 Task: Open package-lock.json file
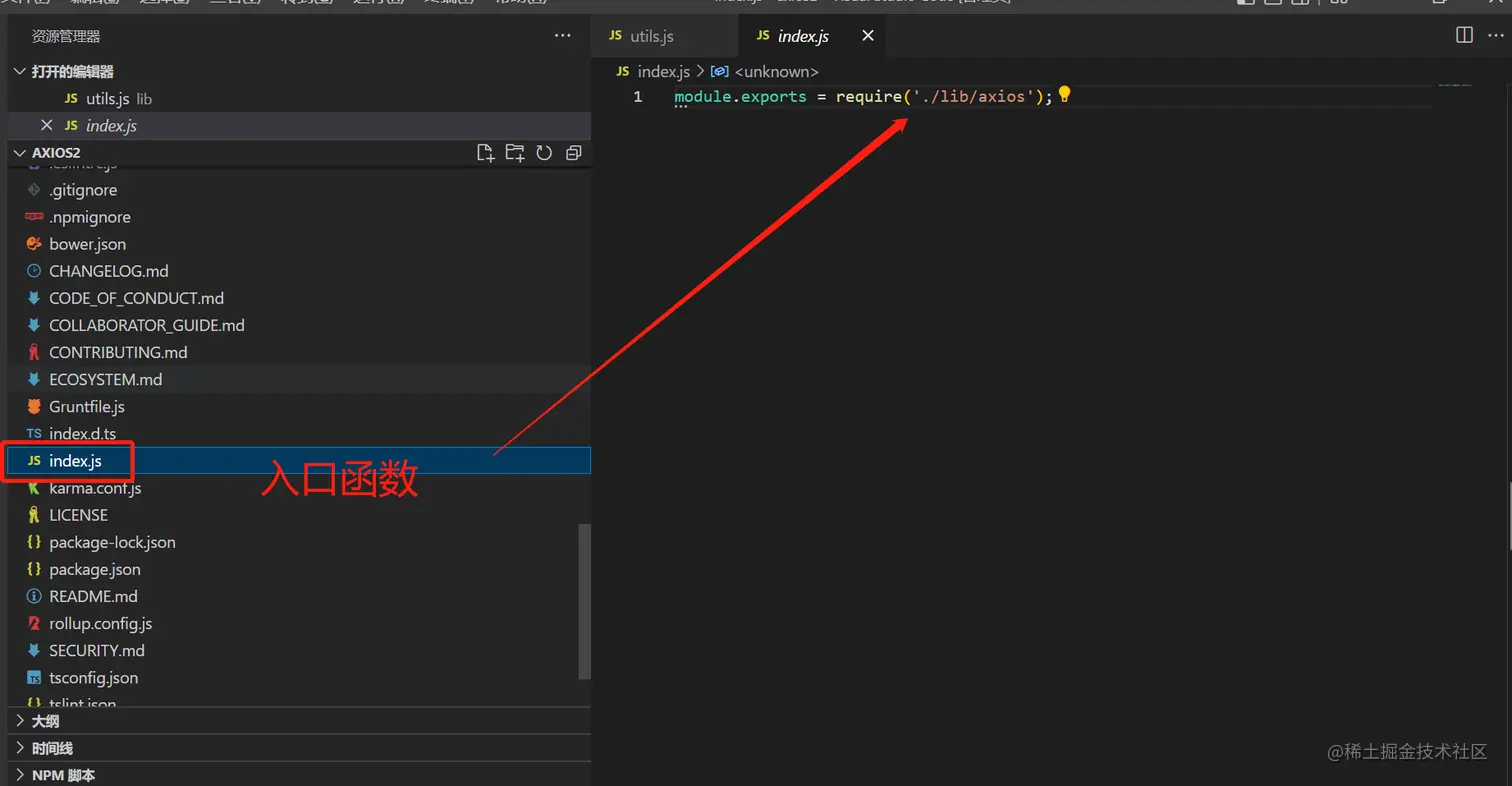coord(300,542)
